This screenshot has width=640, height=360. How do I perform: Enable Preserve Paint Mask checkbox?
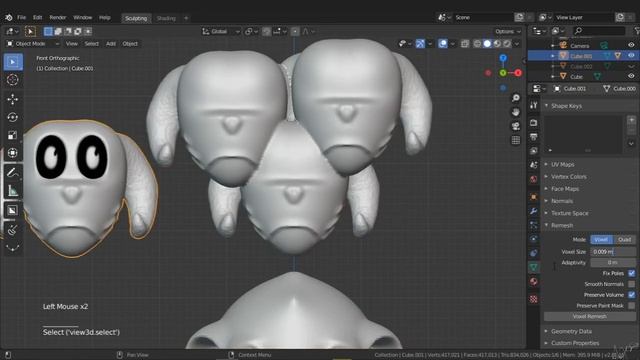pyautogui.click(x=631, y=305)
